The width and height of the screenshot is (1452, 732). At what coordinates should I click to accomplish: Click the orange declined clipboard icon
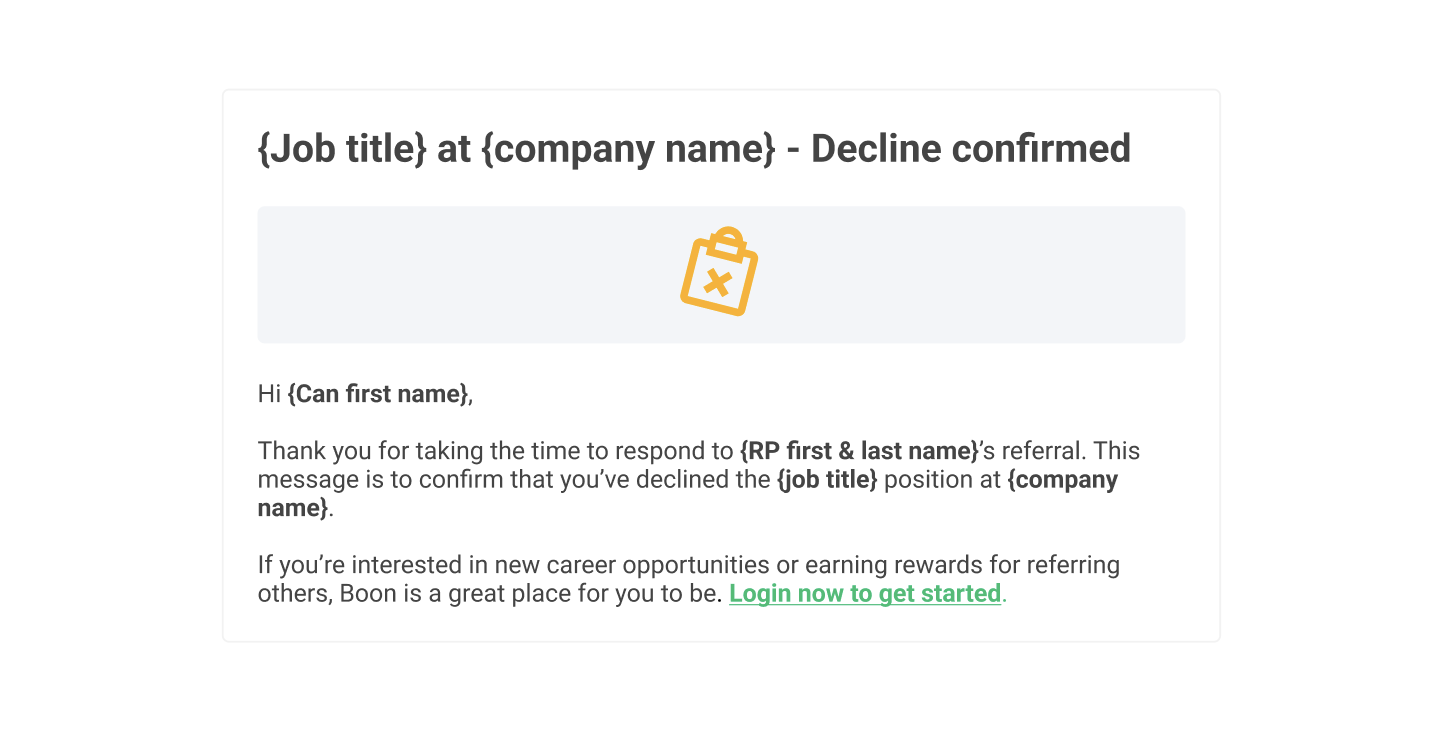[720, 272]
